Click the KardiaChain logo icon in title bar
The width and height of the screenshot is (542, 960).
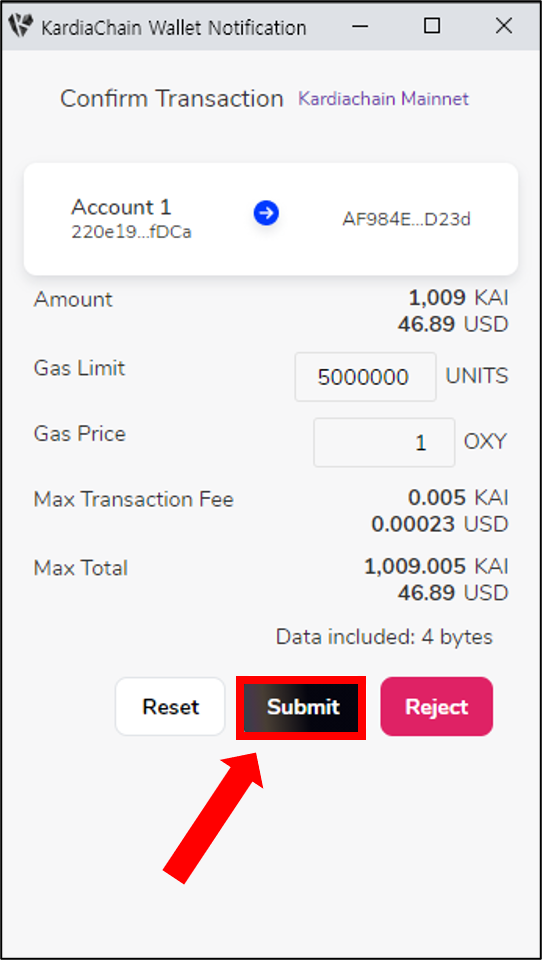[x=21, y=27]
